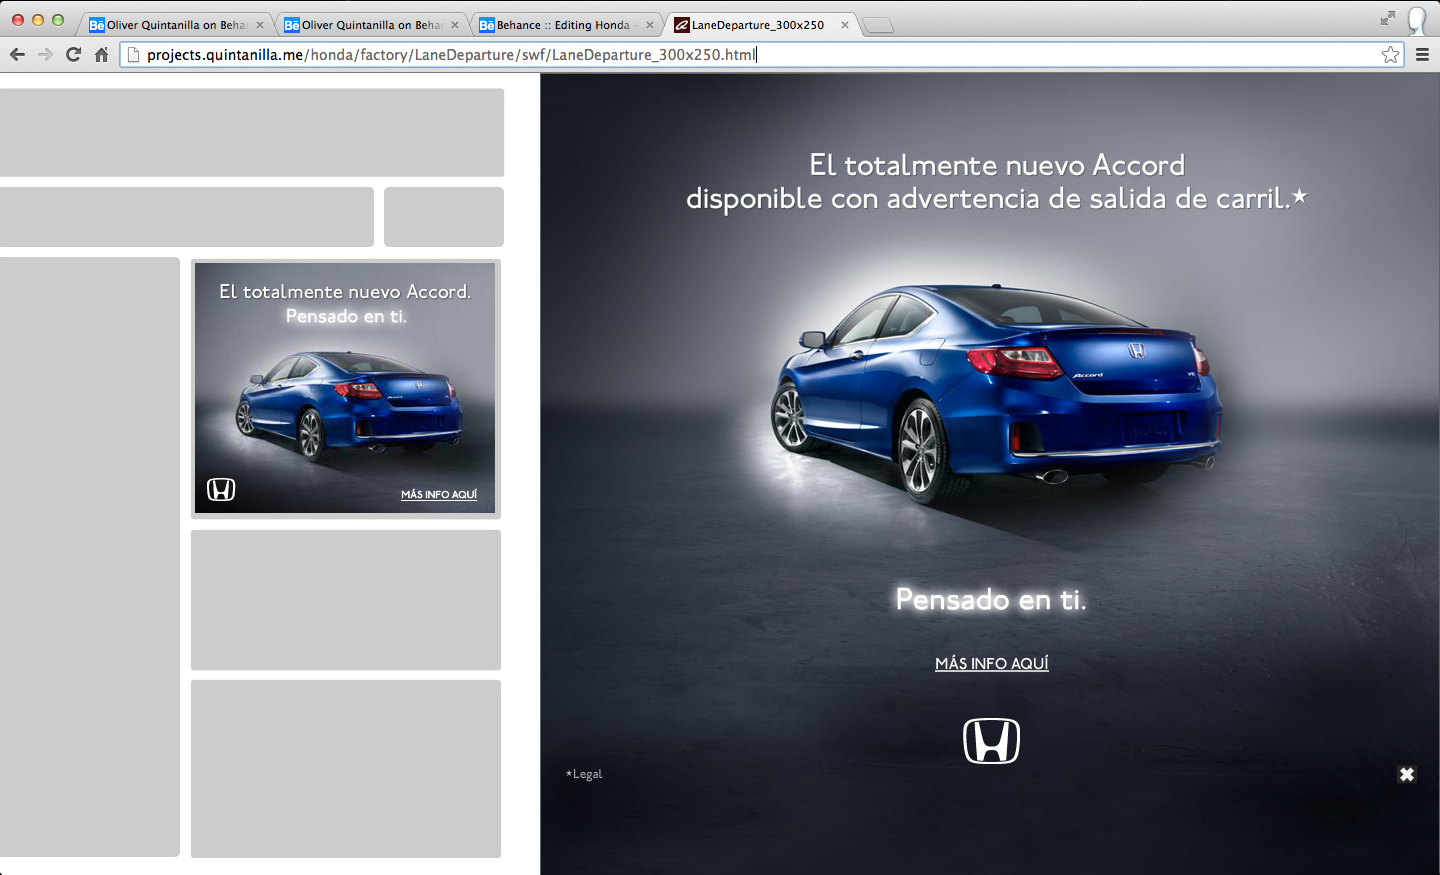This screenshot has width=1440, height=875.
Task: Open the Chrome menu (three lines)
Action: pyautogui.click(x=1422, y=54)
